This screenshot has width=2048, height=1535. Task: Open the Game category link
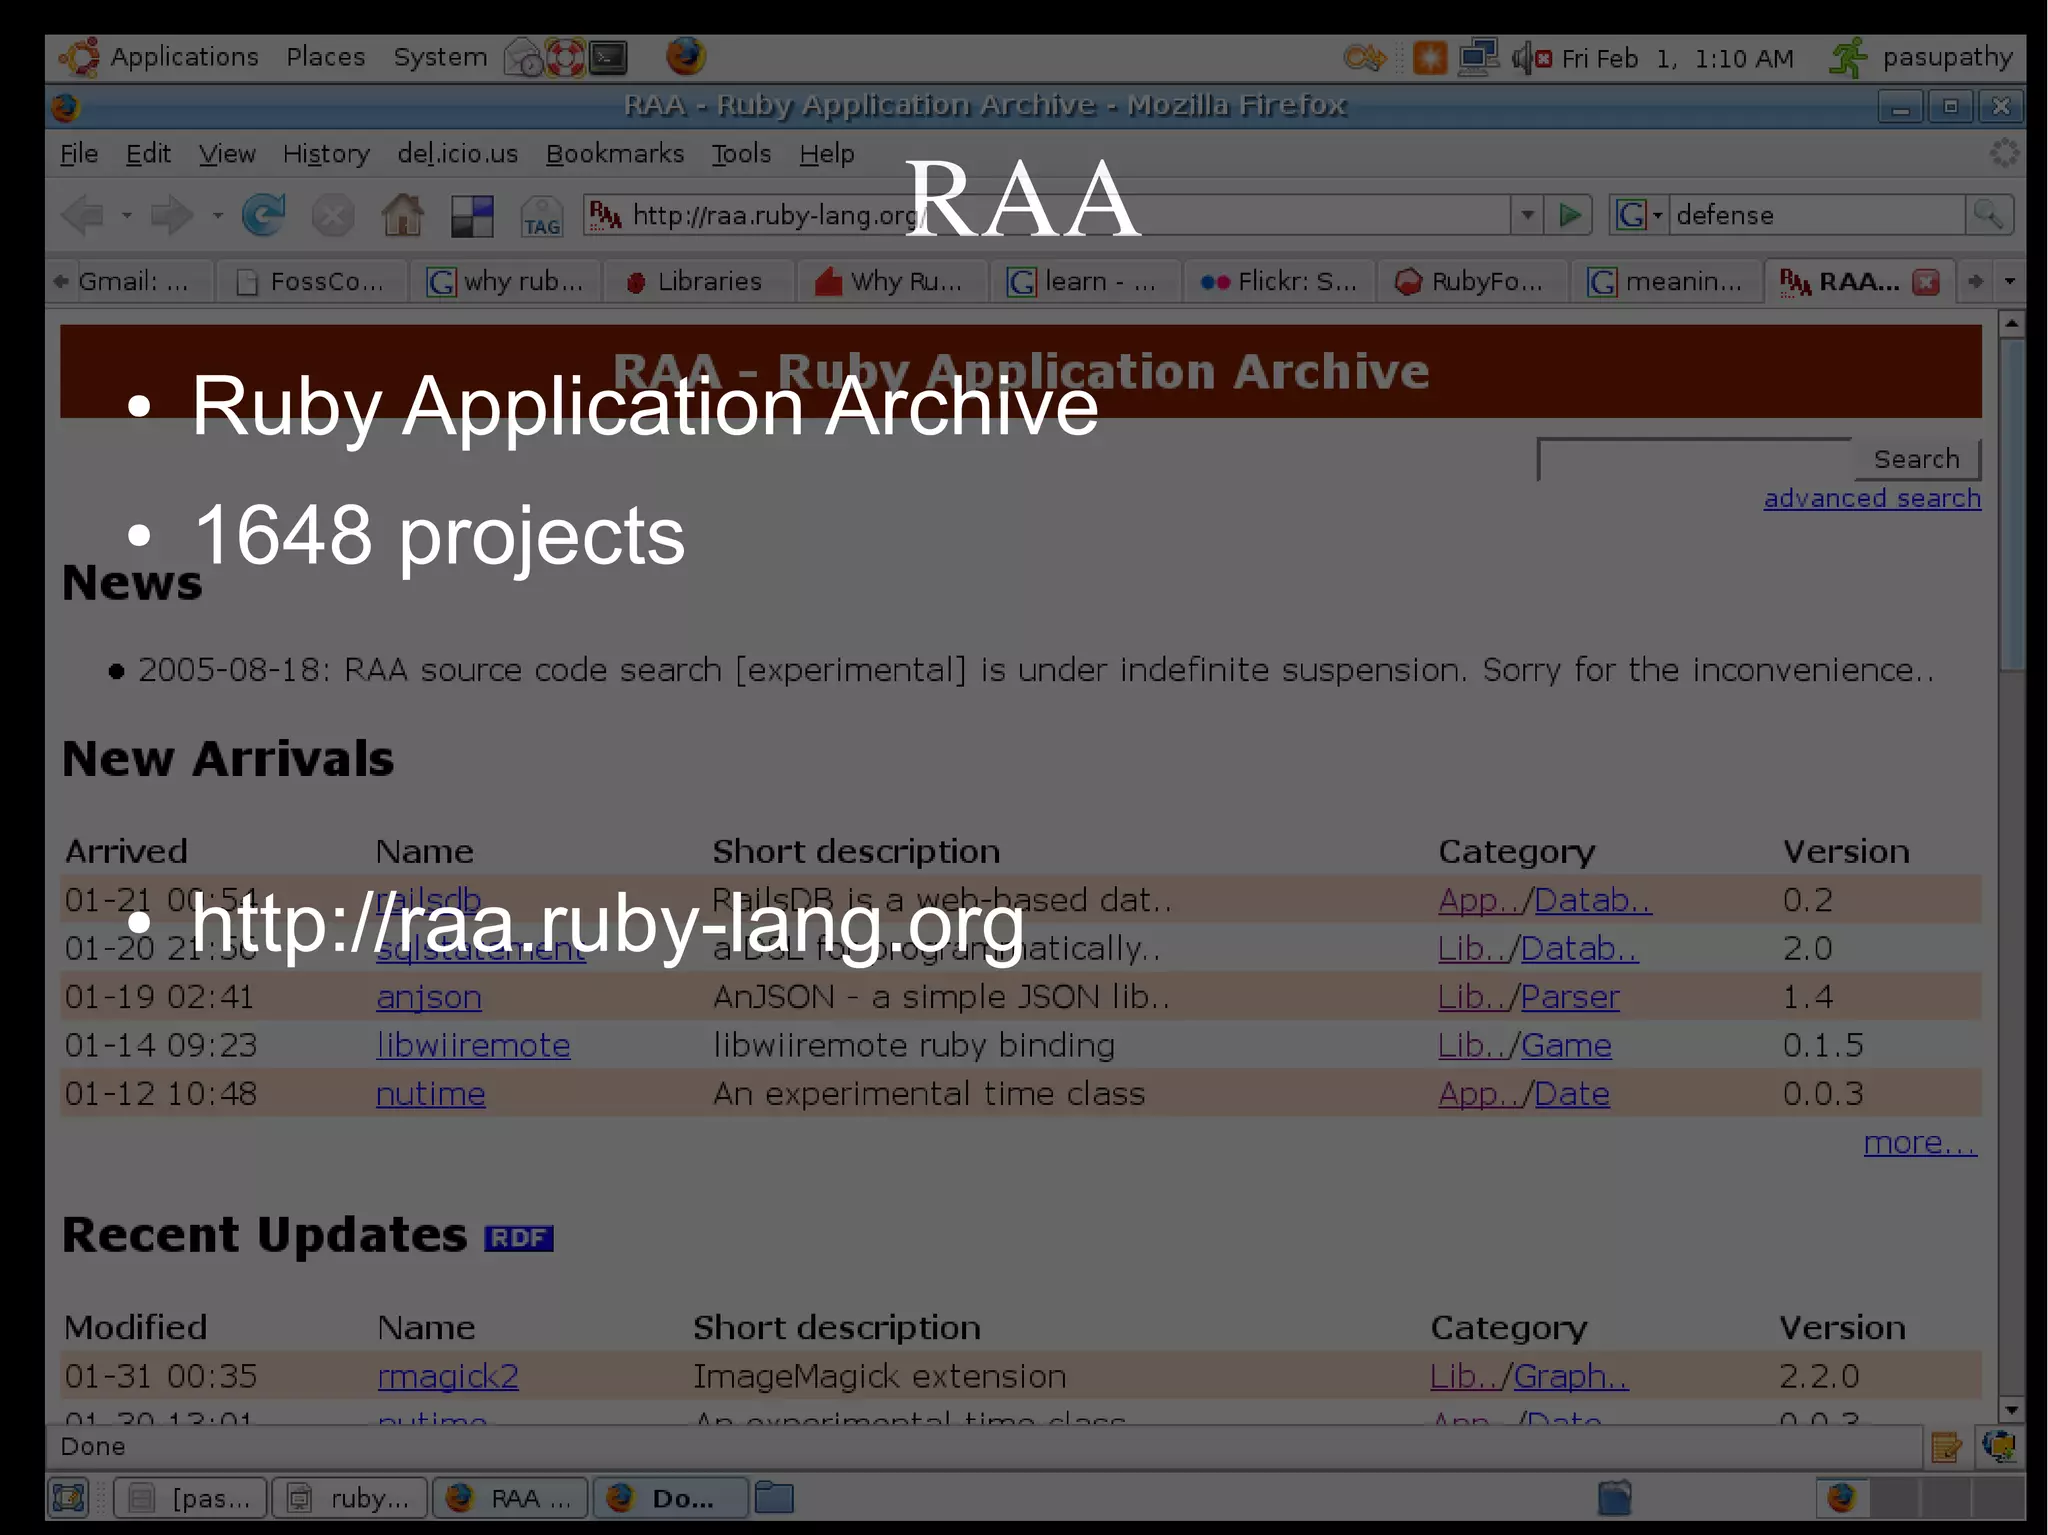tap(1566, 1046)
